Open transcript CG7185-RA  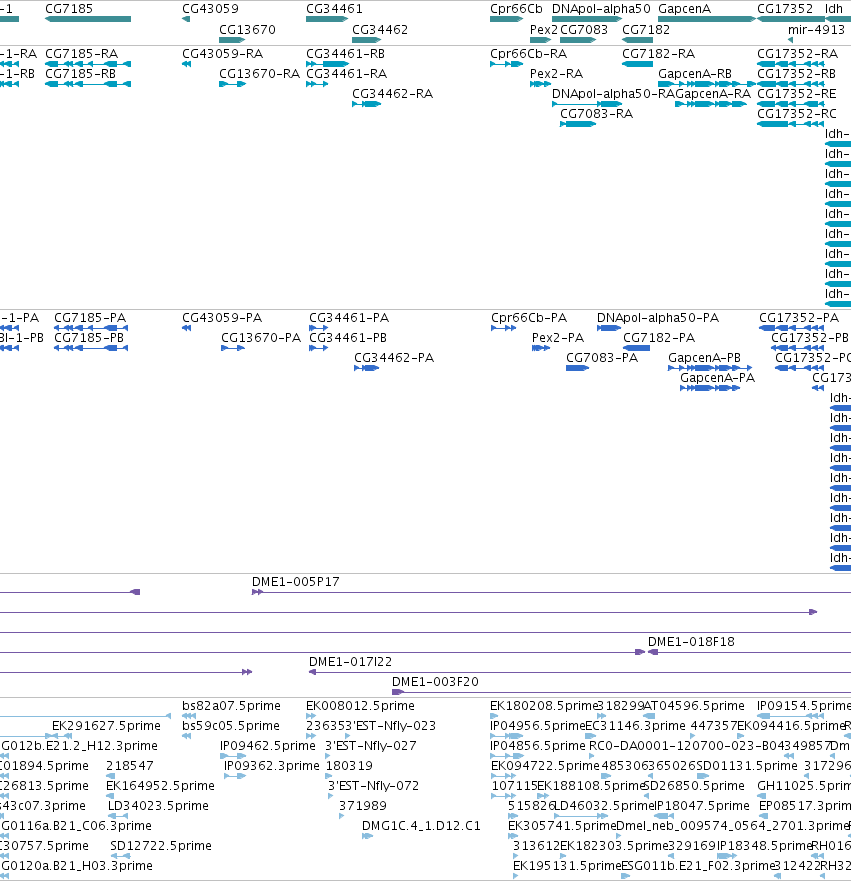click(x=81, y=54)
